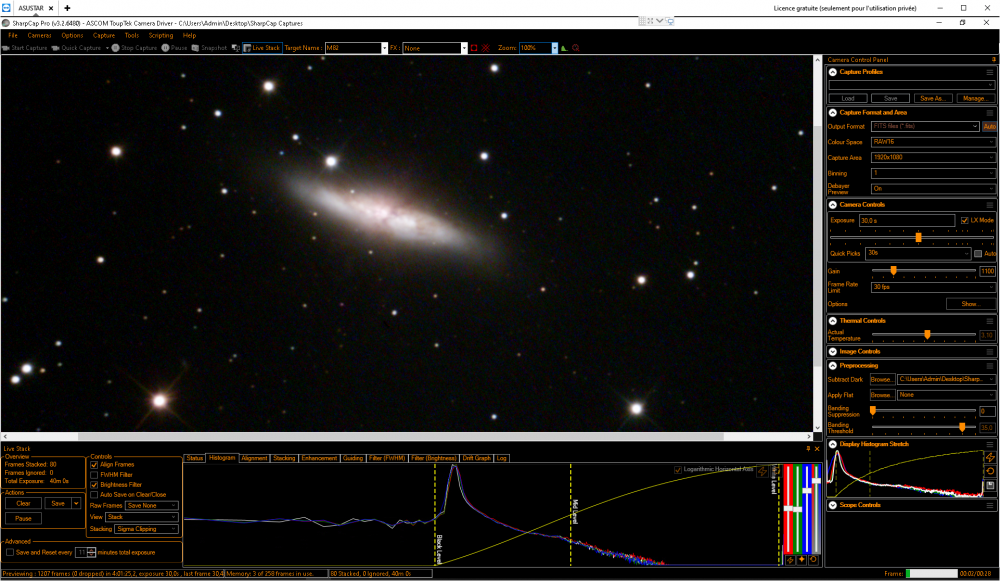Open the Stacking Sigma Clipping dropdown
The image size is (1000, 581).
pyautogui.click(x=146, y=529)
